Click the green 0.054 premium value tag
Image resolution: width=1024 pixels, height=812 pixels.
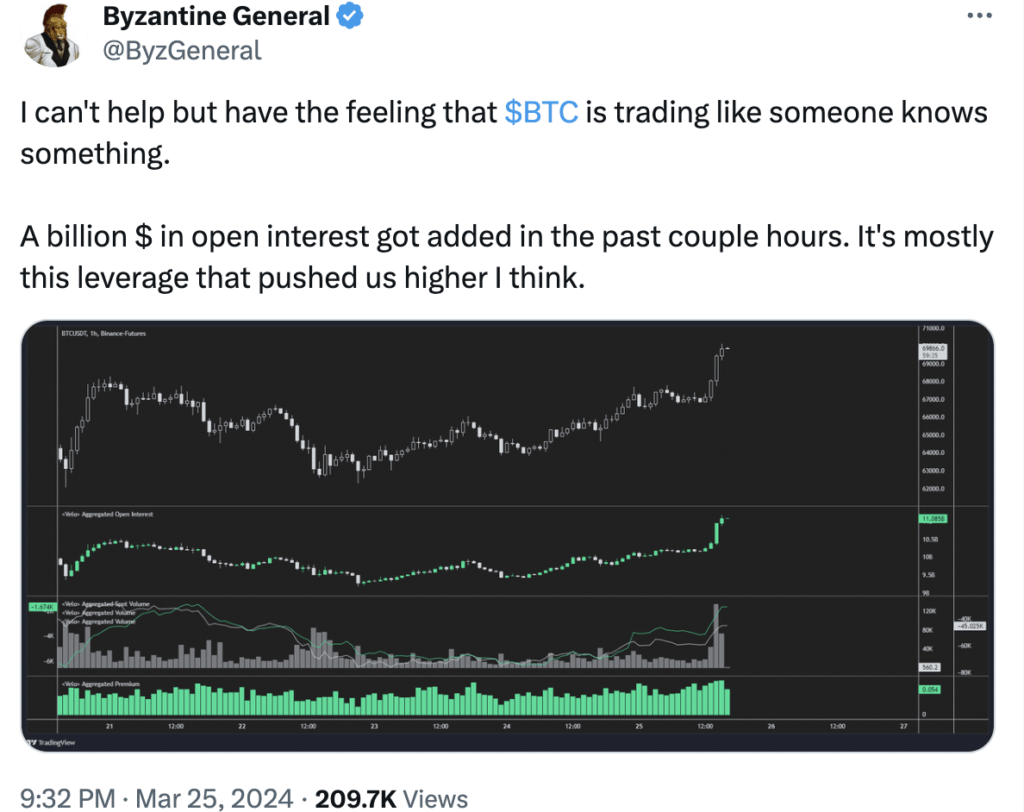[932, 690]
